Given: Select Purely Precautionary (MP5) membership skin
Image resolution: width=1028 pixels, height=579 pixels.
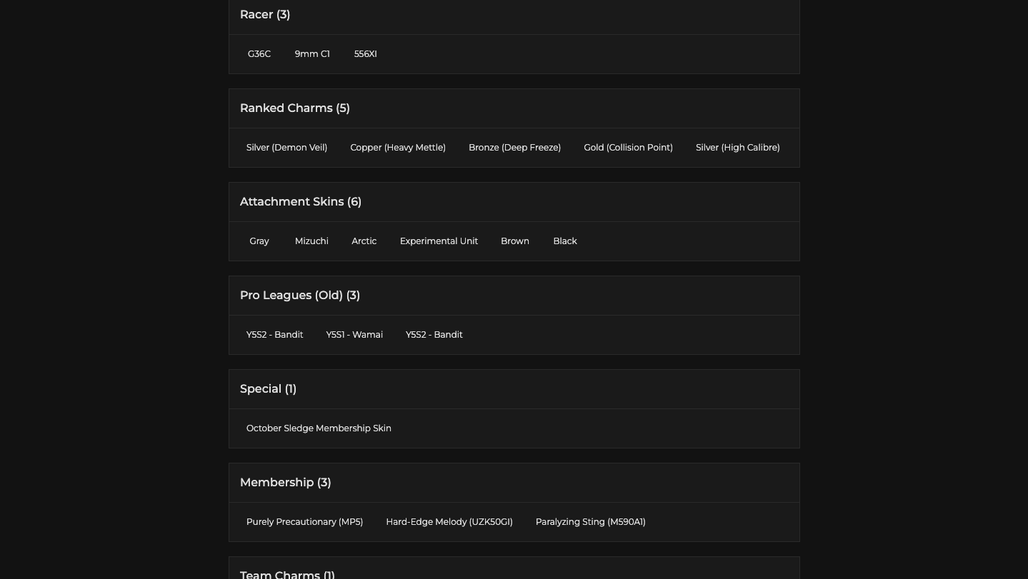Looking at the screenshot, I should click(304, 522).
